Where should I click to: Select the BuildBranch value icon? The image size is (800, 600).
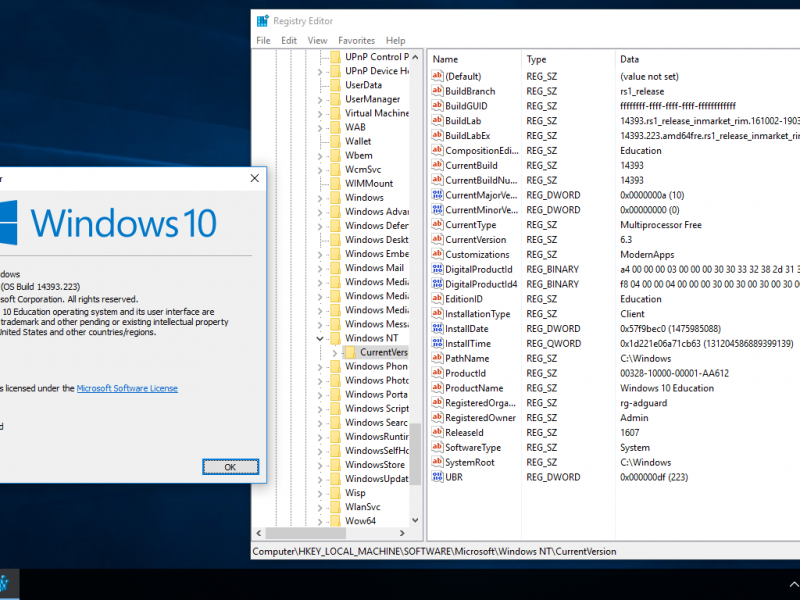(437, 91)
